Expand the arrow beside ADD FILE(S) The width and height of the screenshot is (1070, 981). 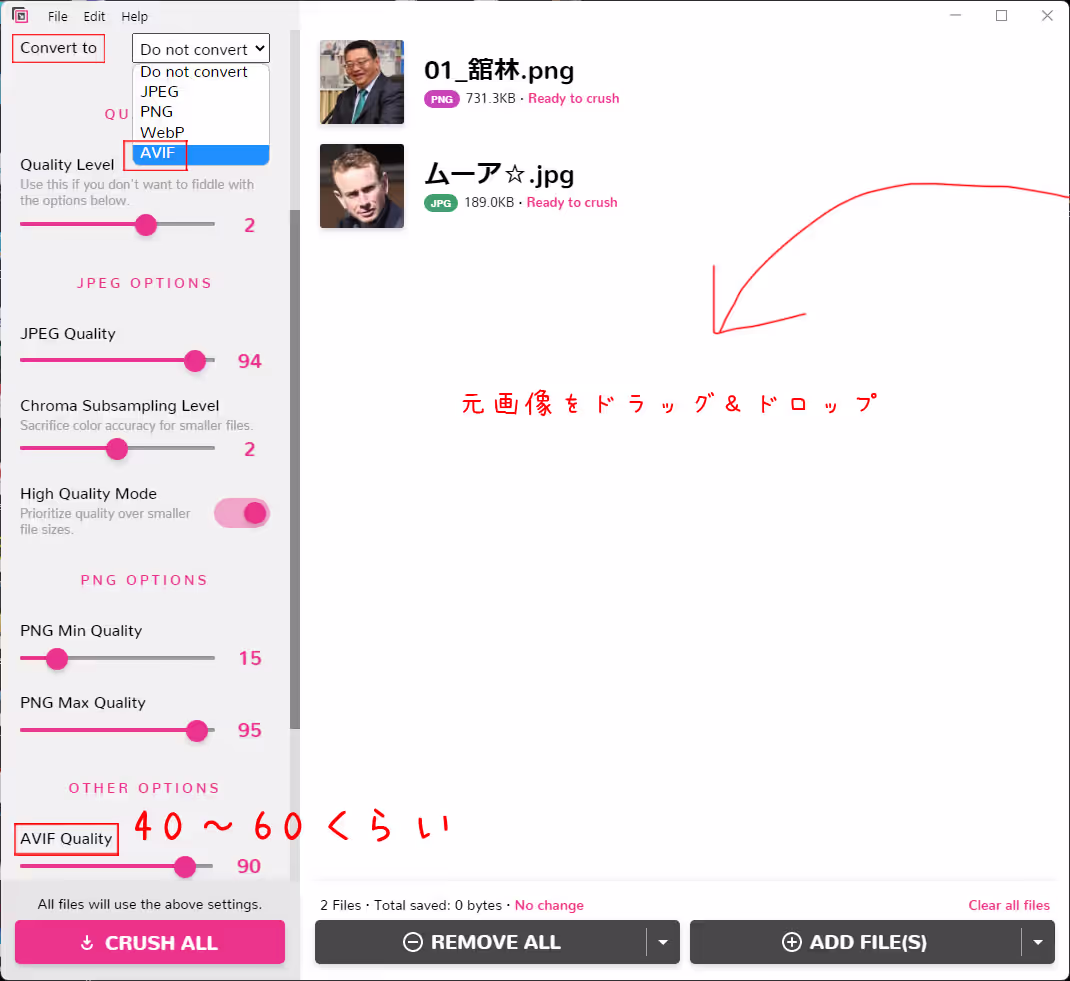click(1038, 942)
